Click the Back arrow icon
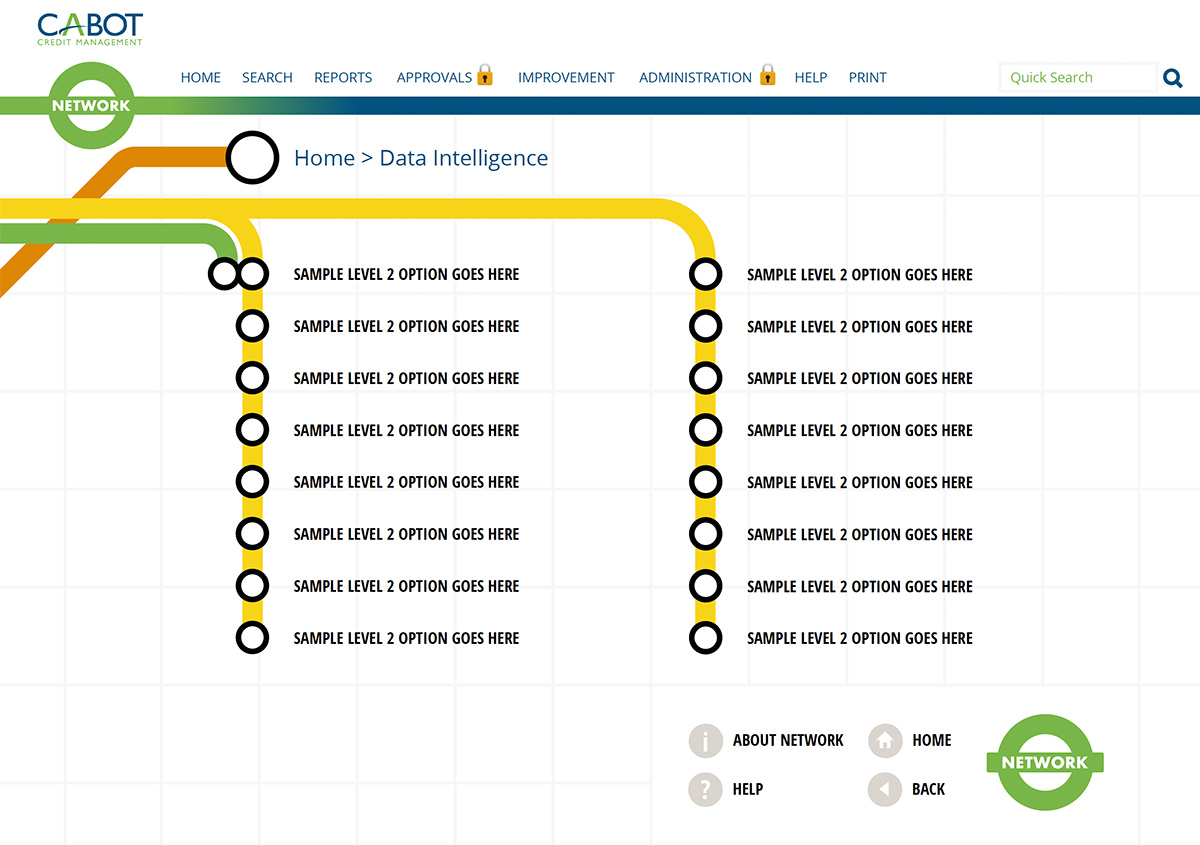Screen dimensions: 1200x845 tap(885, 789)
